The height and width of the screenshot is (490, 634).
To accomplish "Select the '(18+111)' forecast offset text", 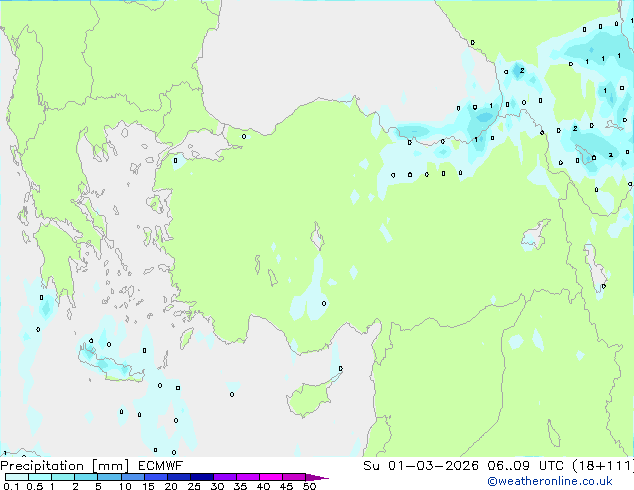I will click(603, 466).
